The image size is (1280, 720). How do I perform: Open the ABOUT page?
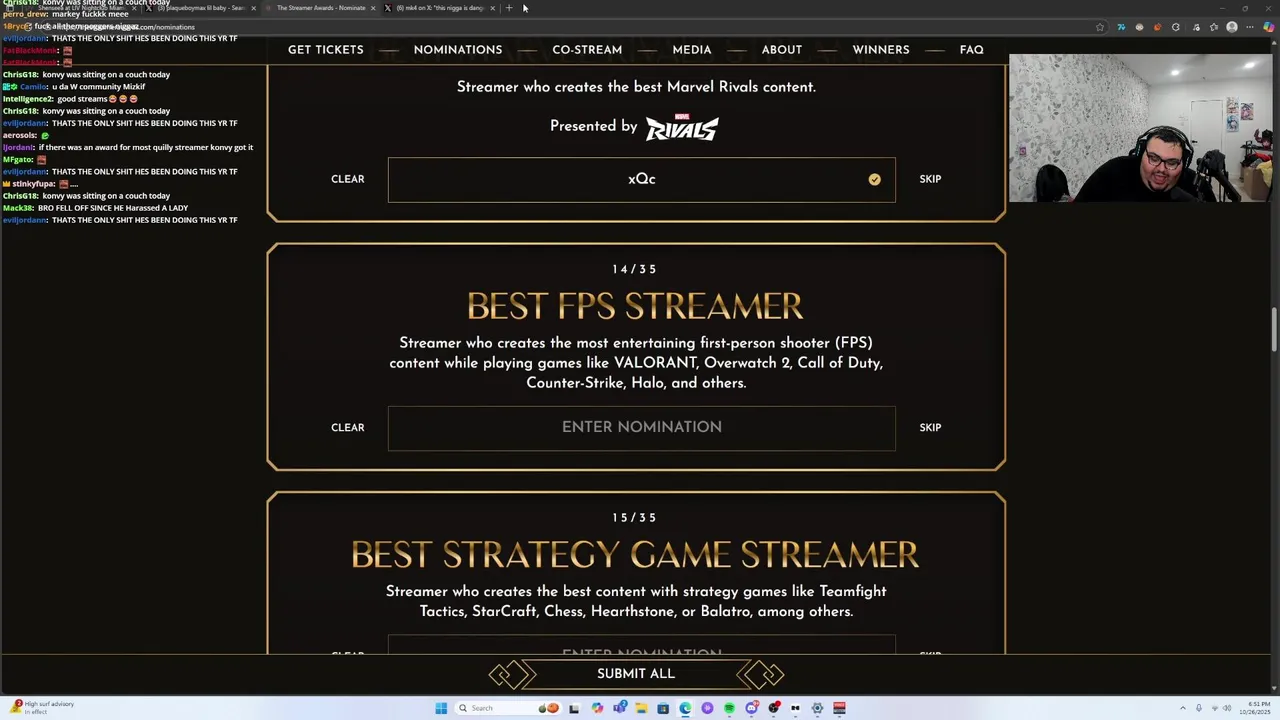click(x=782, y=49)
